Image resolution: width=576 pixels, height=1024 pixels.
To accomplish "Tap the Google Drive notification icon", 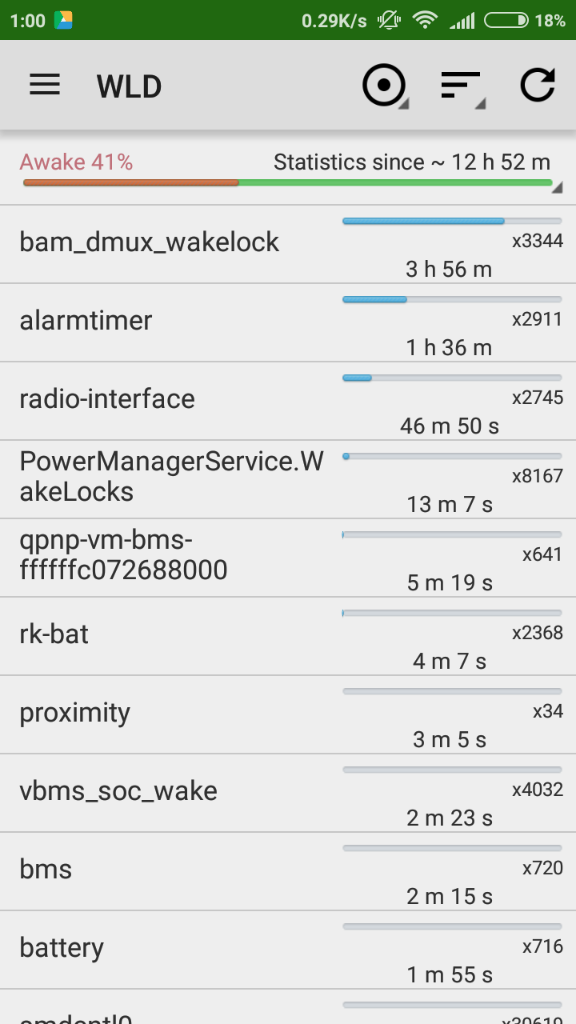I will coord(63,20).
